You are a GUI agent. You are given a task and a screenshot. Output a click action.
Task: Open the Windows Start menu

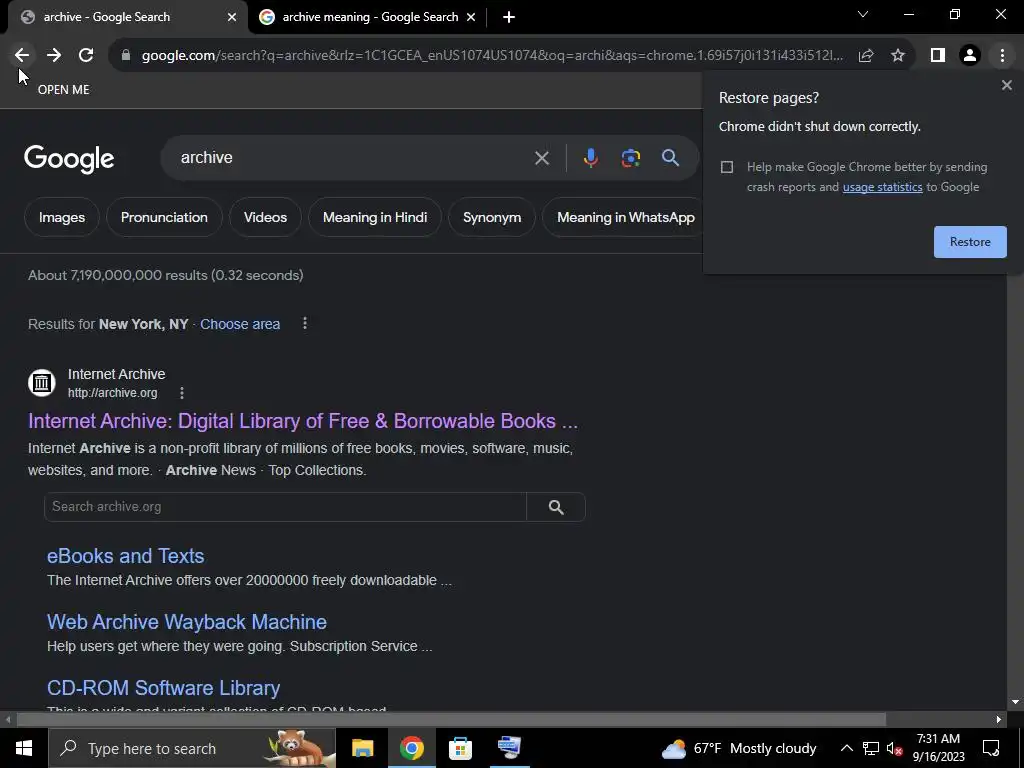click(24, 748)
